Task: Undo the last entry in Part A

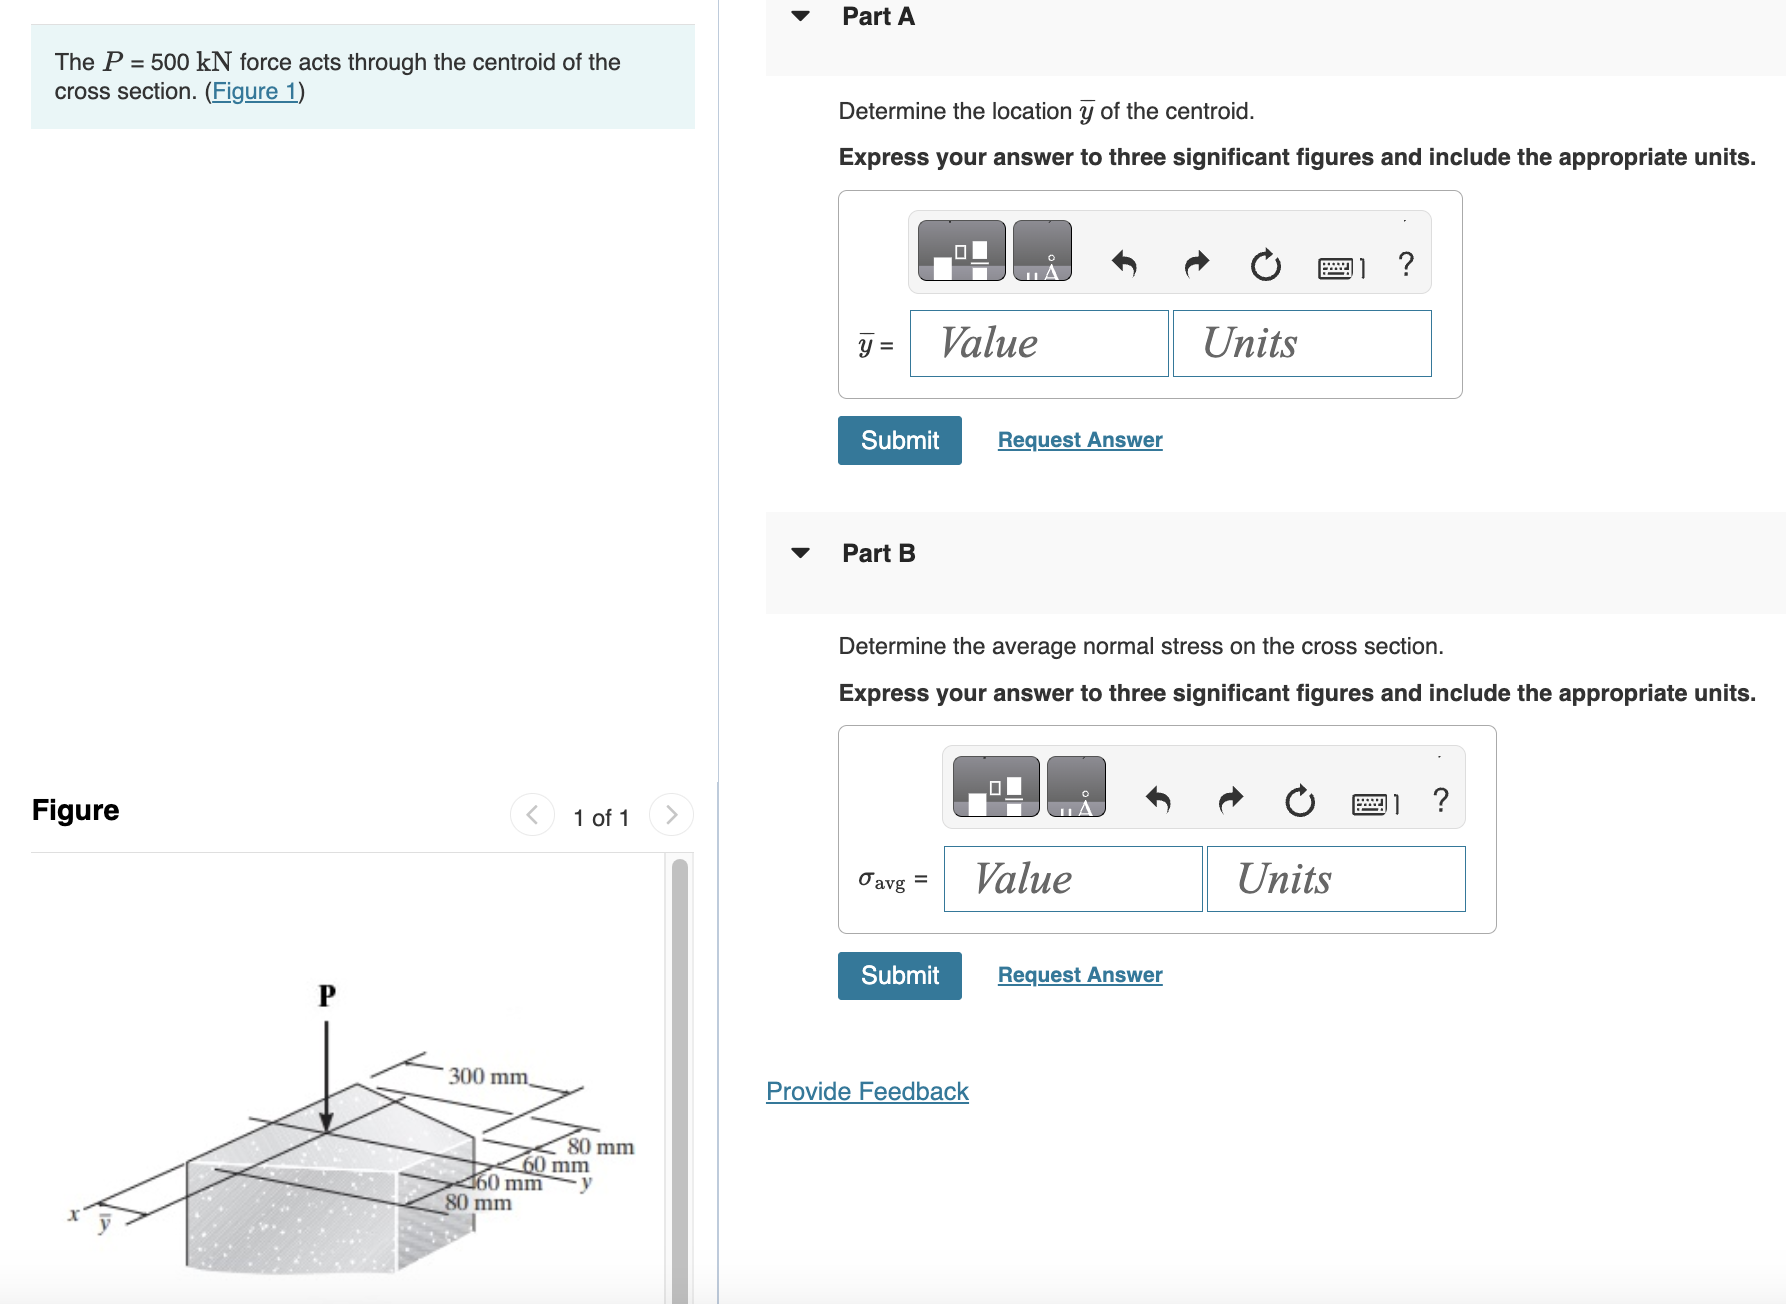Action: coord(1124,264)
